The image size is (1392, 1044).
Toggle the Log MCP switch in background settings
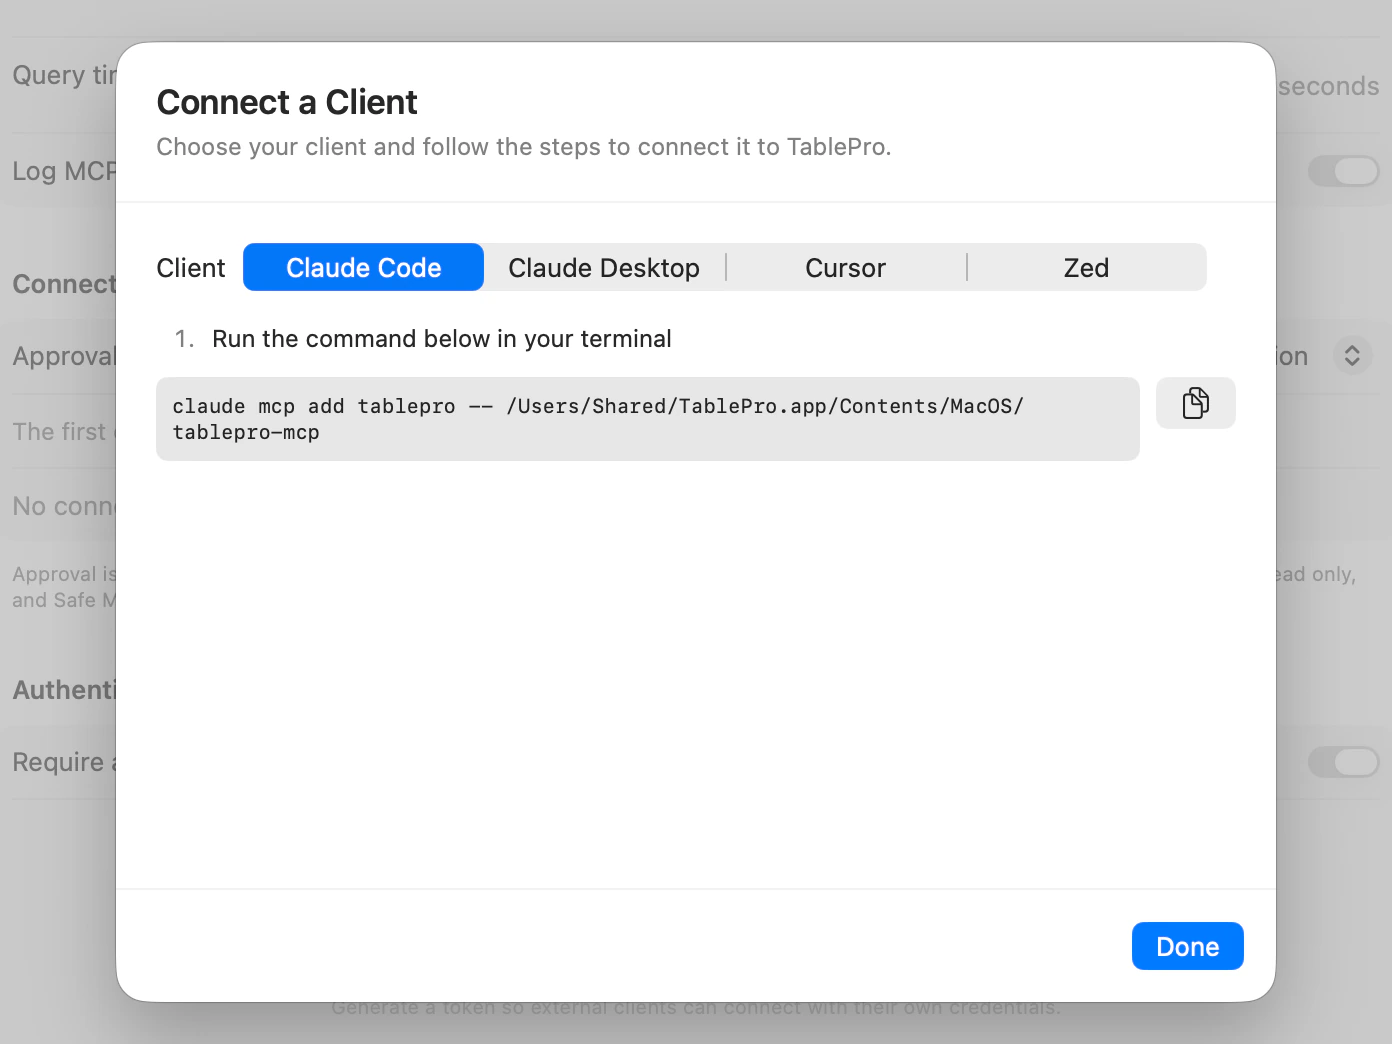1344,171
